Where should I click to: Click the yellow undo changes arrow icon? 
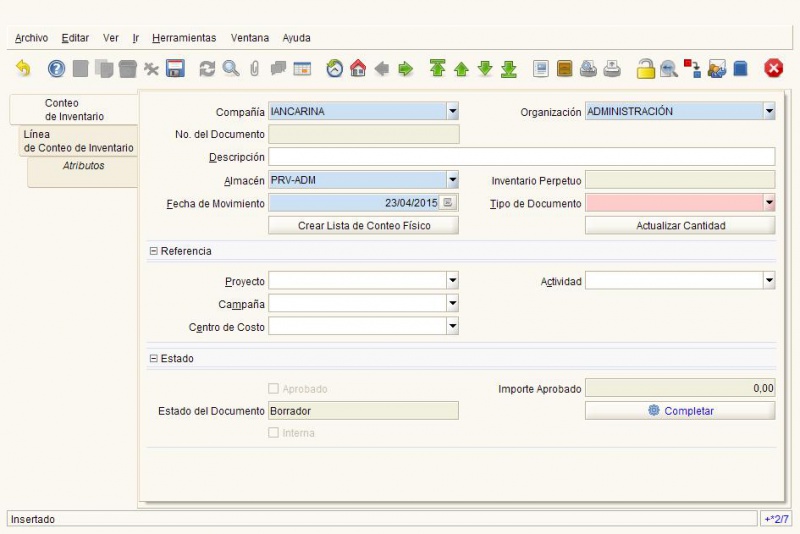coord(23,68)
